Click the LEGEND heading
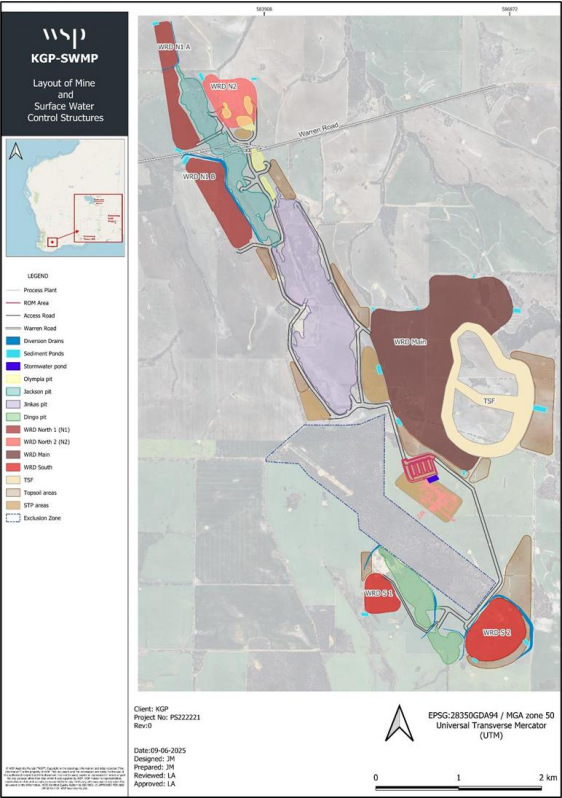The height and width of the screenshot is (798, 562). (x=38, y=276)
